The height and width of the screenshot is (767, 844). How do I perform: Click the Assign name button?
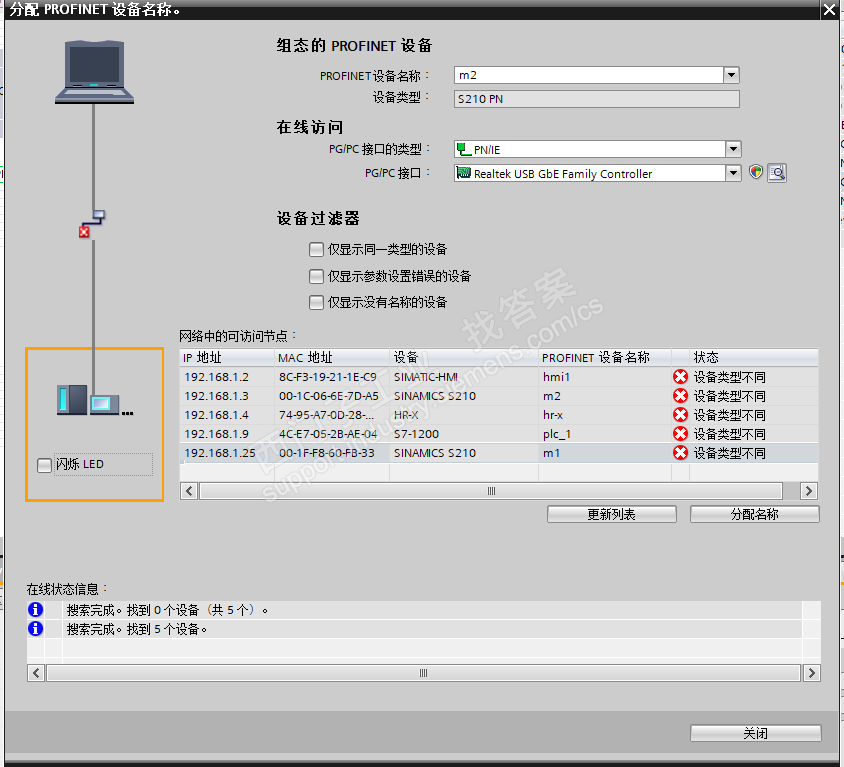[x=755, y=514]
